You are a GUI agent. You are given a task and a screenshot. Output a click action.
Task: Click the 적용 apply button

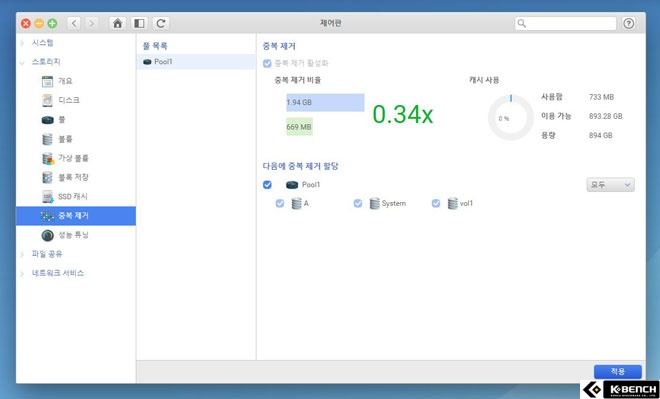617,372
